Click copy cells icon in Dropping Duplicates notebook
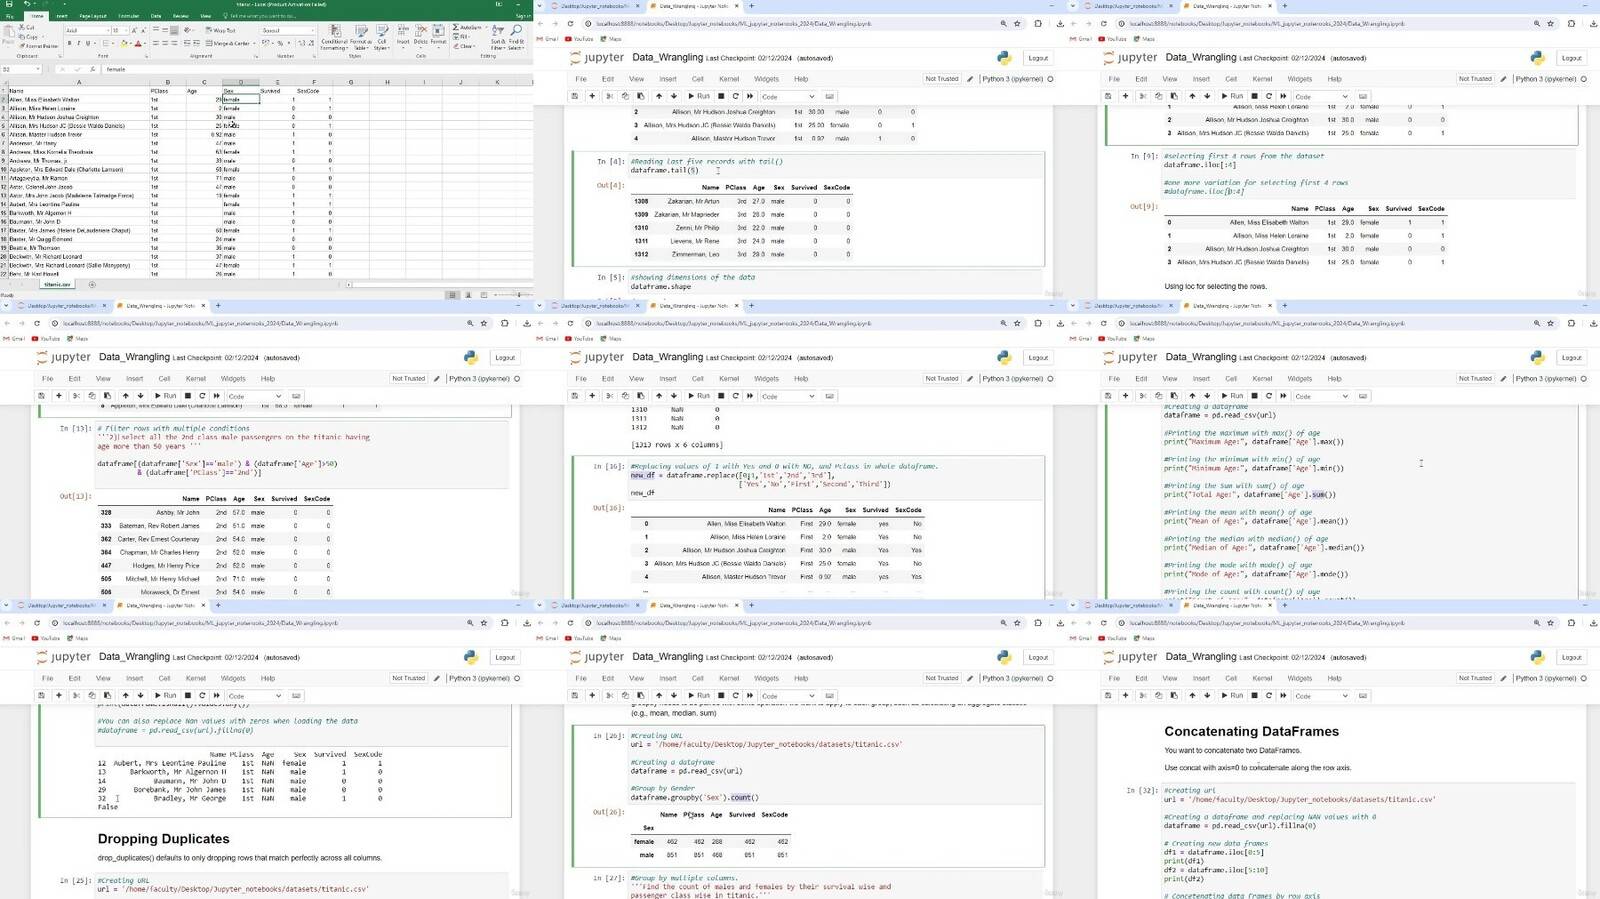Screen dimensions: 1600x899 pyautogui.click(x=92, y=695)
